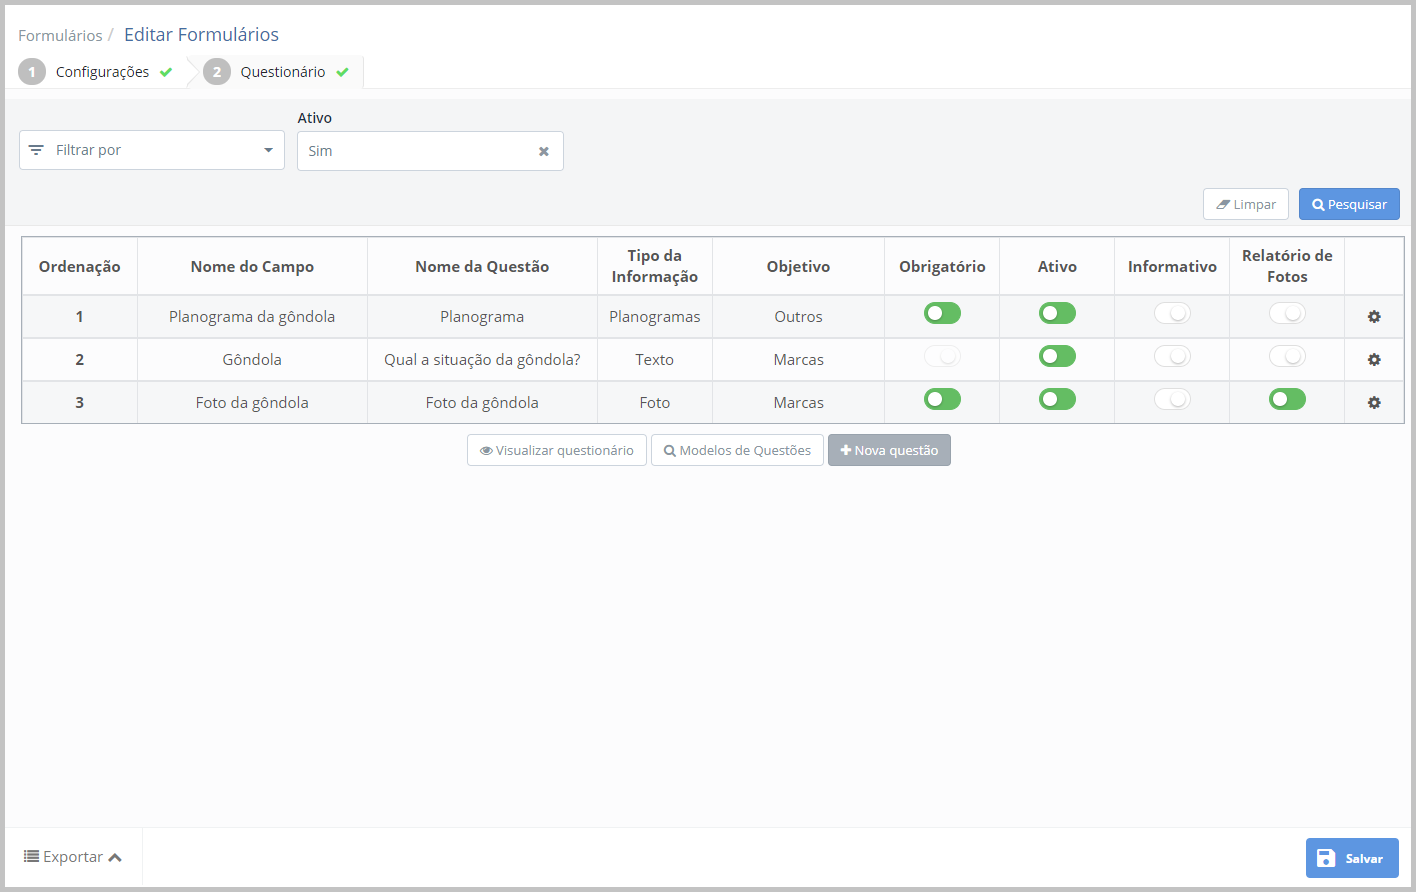Expand the Exportar menu
Viewport: 1416px width, 892px height.
pyautogui.click(x=73, y=857)
